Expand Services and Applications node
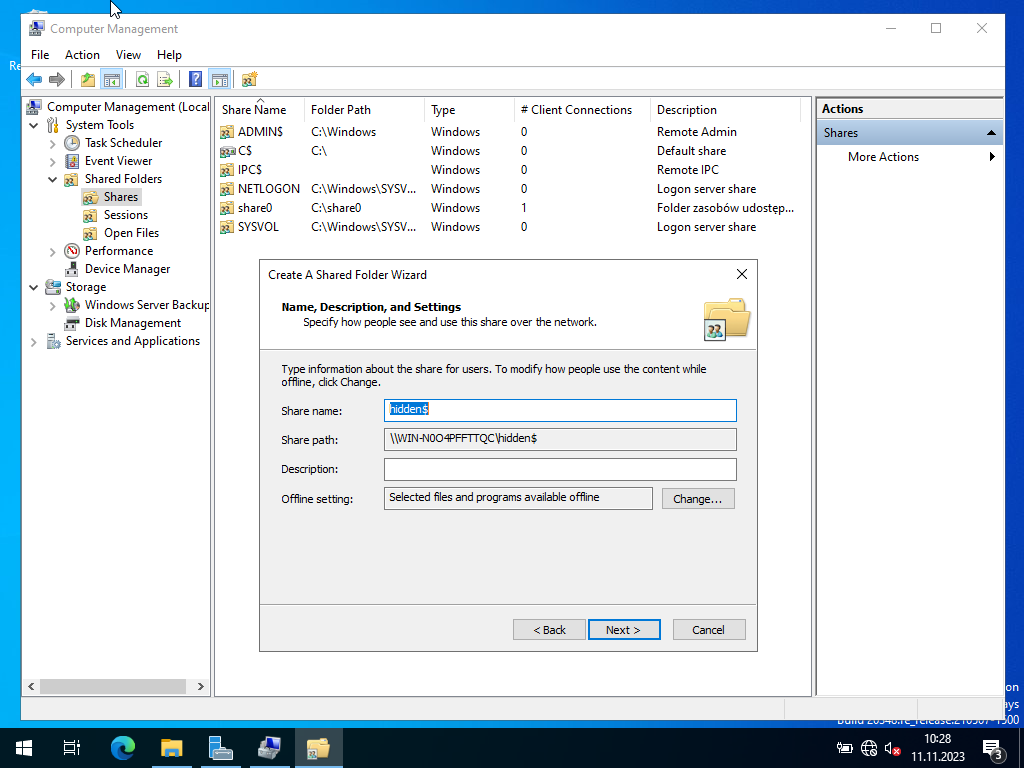The image size is (1024, 768). (x=34, y=341)
